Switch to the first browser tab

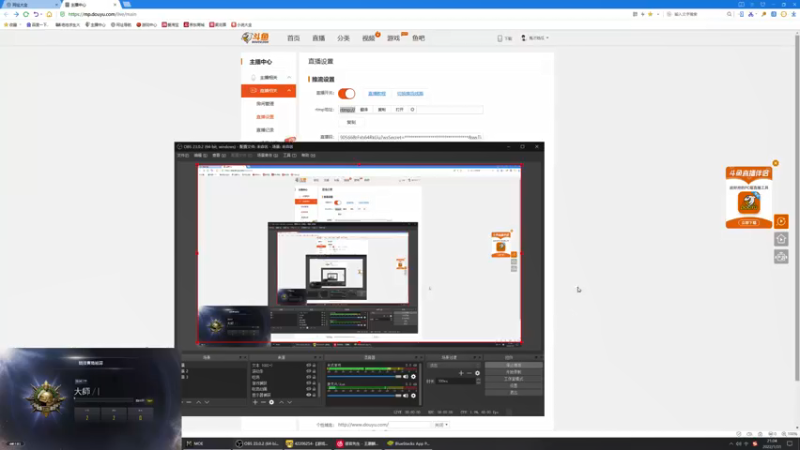pos(30,5)
